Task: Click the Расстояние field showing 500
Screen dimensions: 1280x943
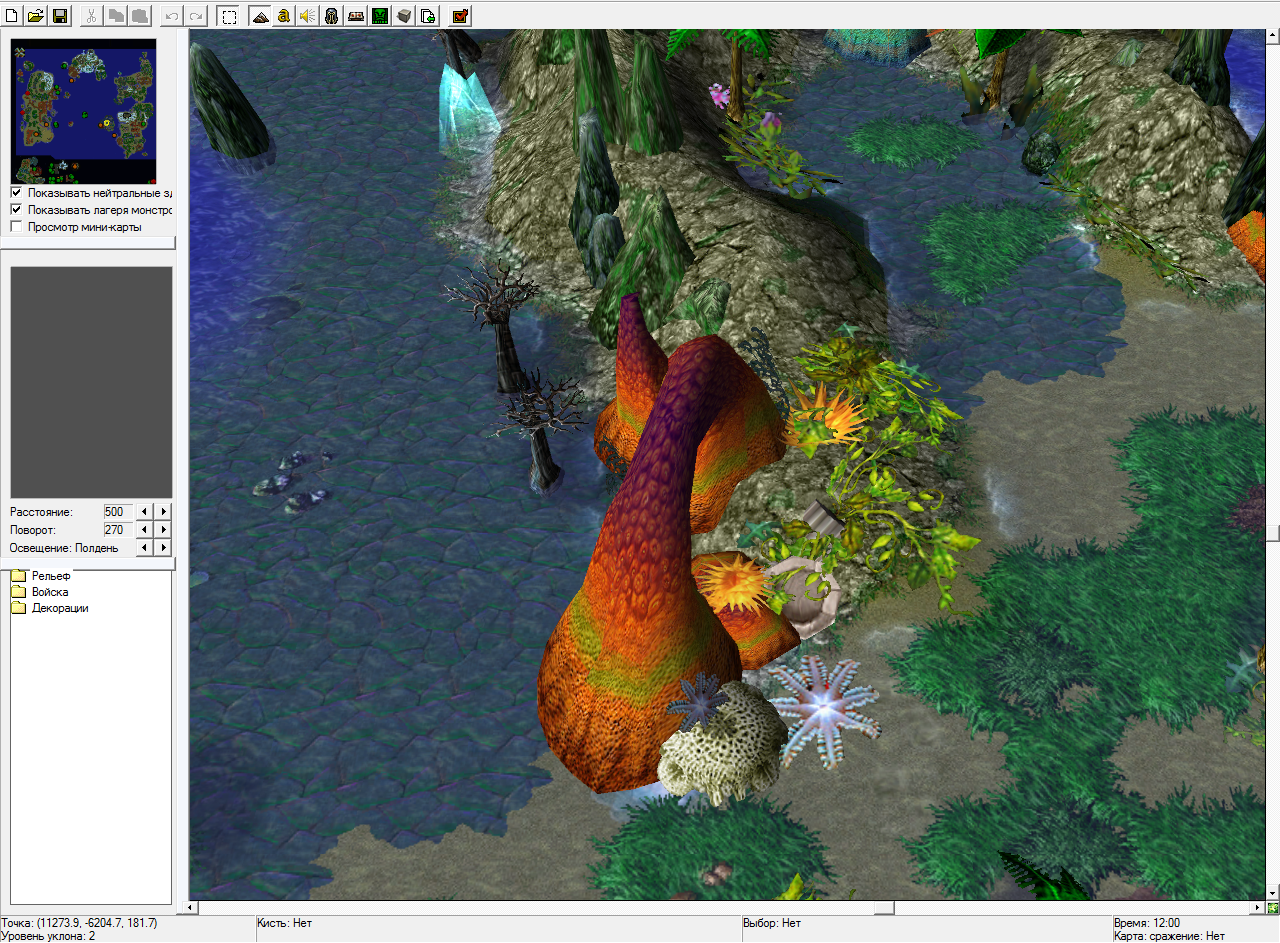Action: 117,512
